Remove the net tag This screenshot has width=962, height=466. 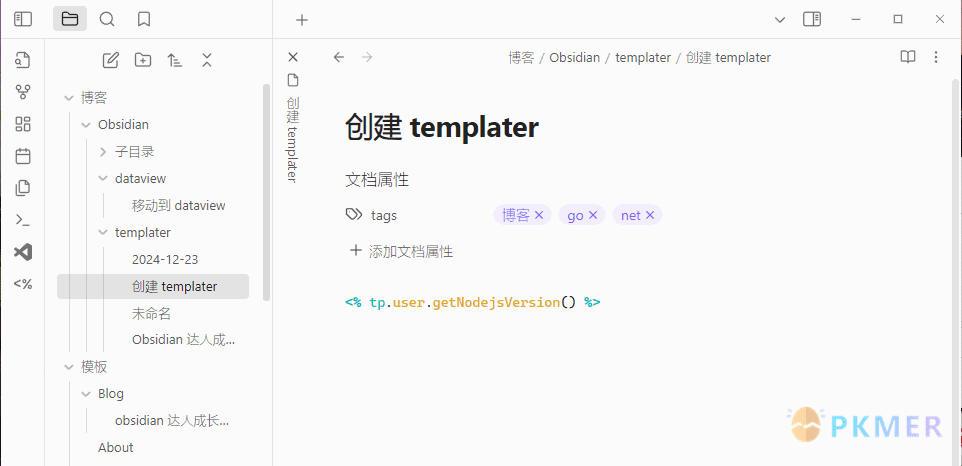(650, 215)
